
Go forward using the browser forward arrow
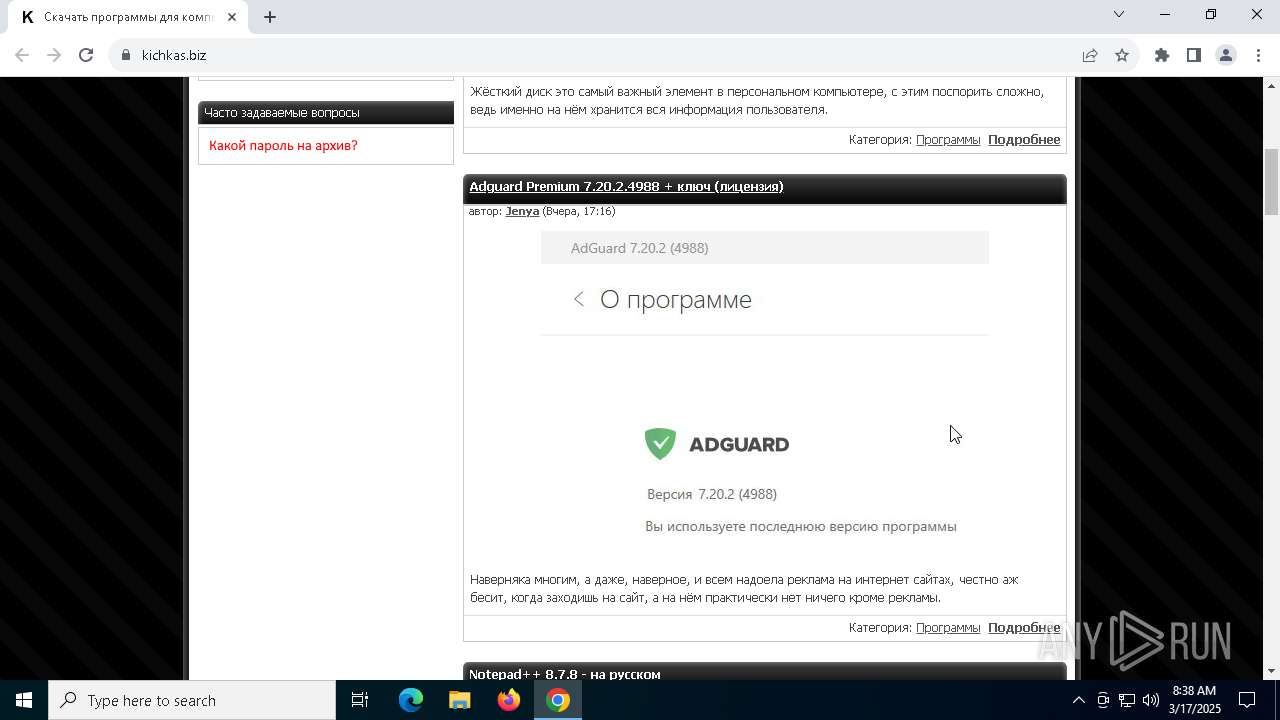click(54, 55)
